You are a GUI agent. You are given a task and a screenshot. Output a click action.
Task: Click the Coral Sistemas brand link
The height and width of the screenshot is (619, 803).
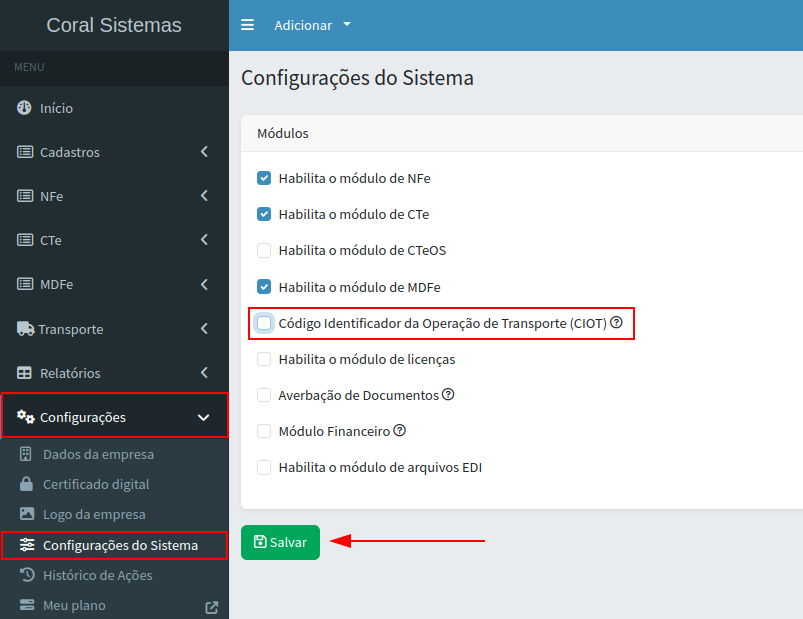pyautogui.click(x=114, y=25)
